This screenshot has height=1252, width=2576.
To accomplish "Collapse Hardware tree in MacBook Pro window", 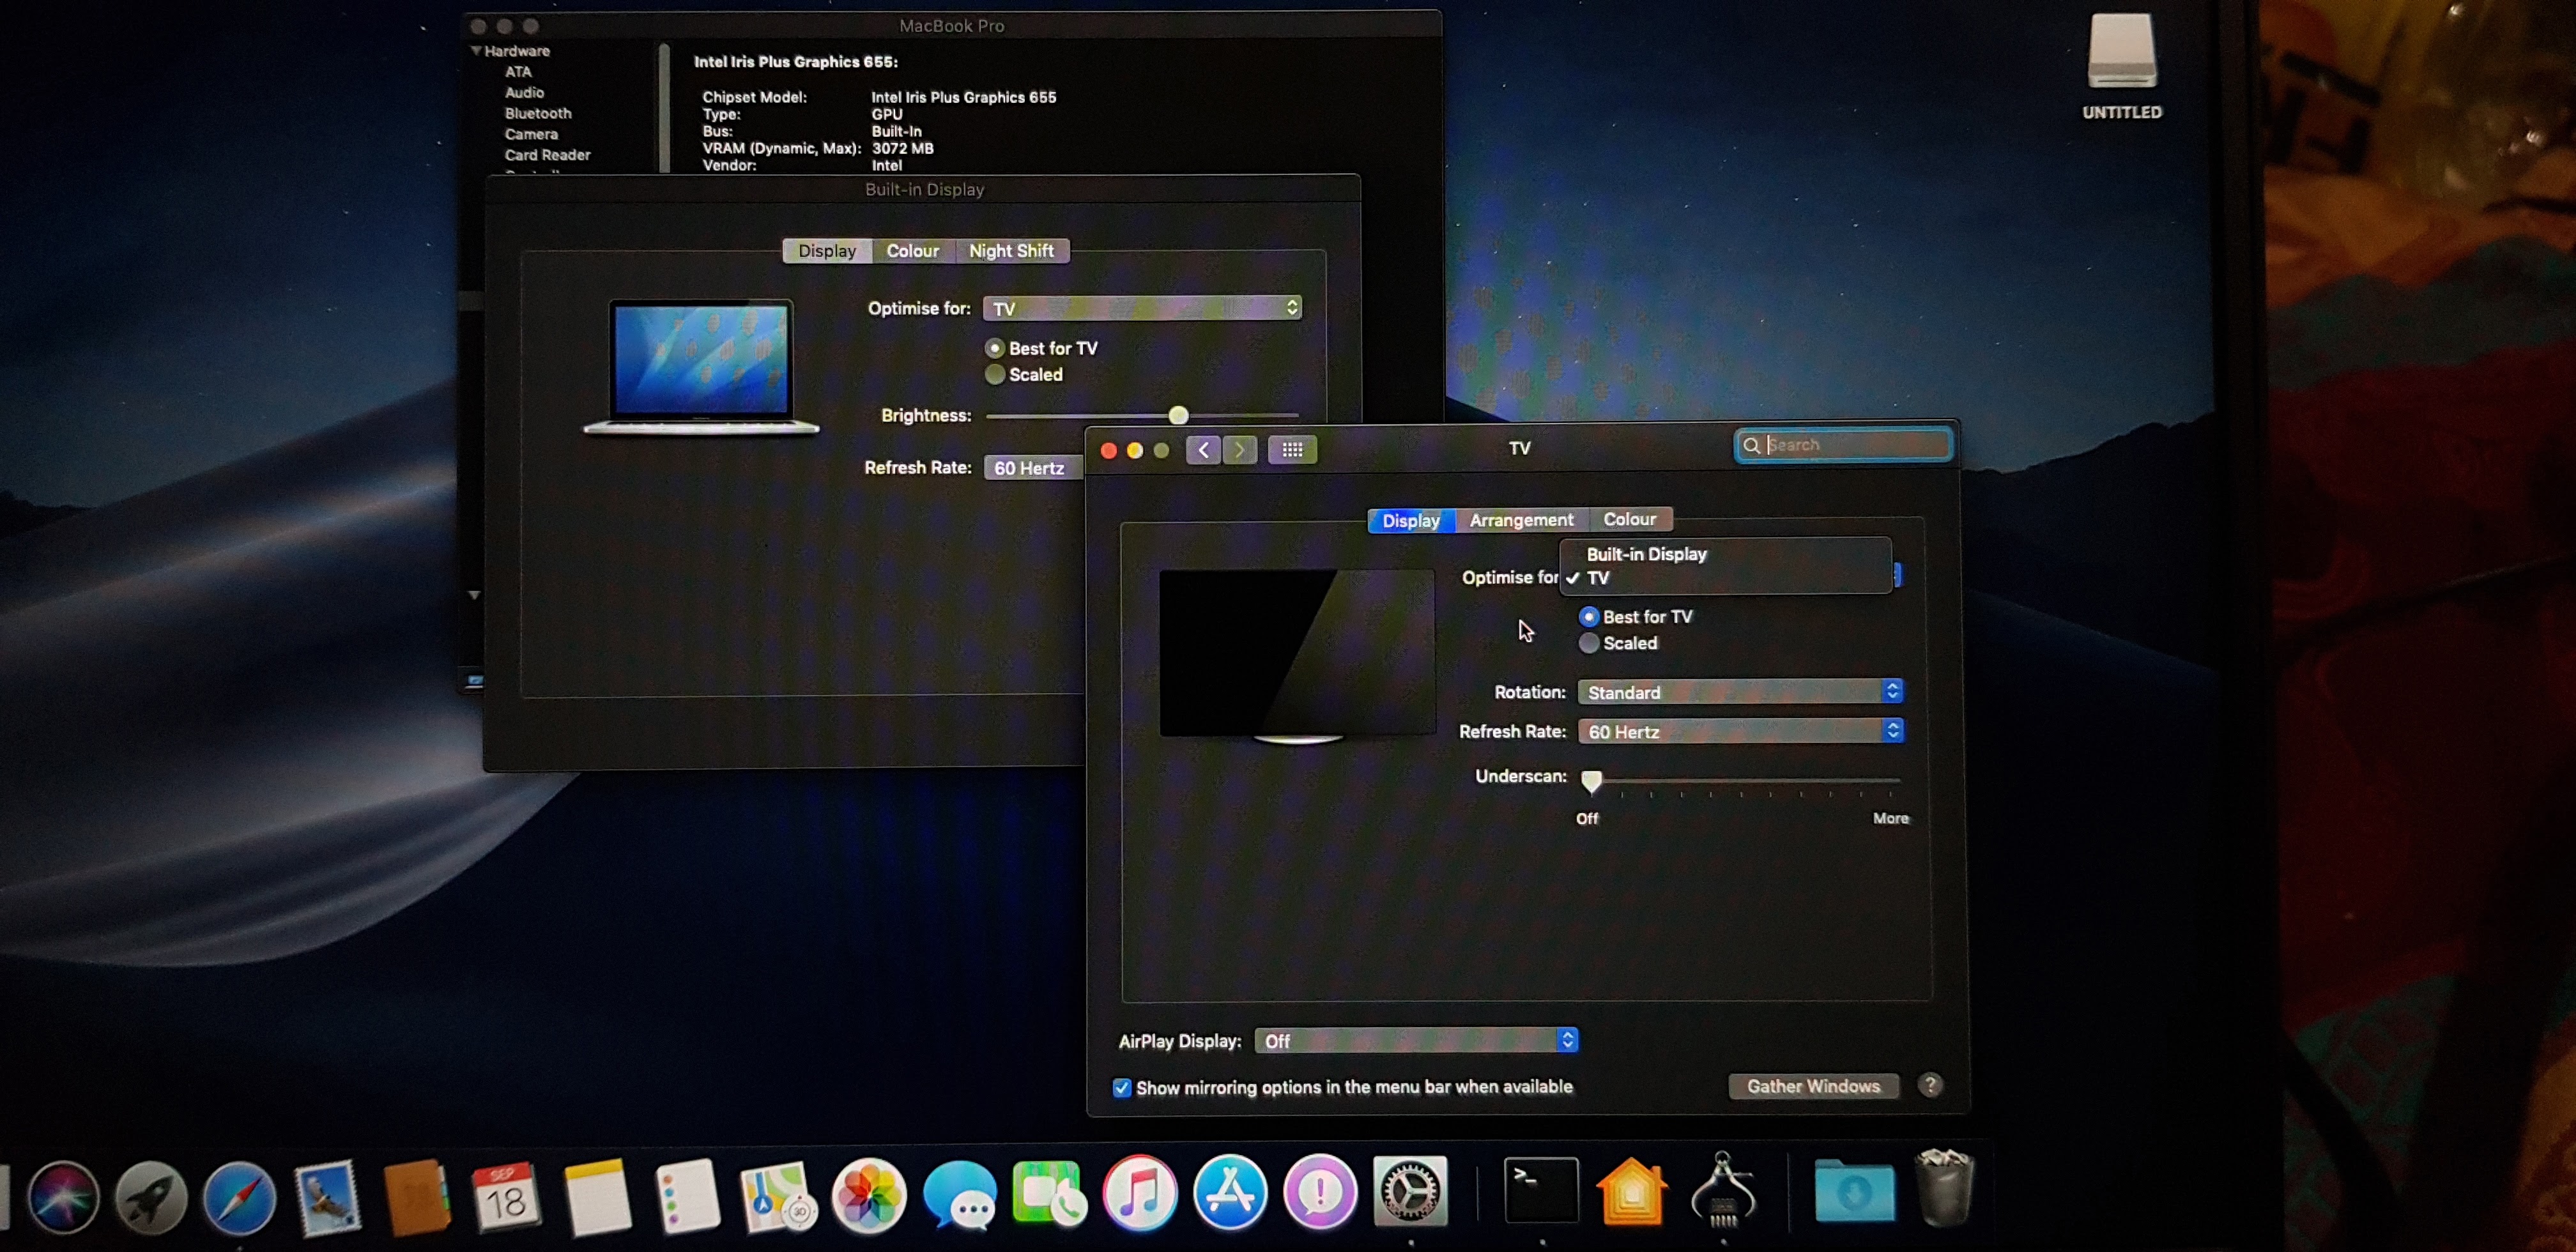I will click(x=476, y=51).
